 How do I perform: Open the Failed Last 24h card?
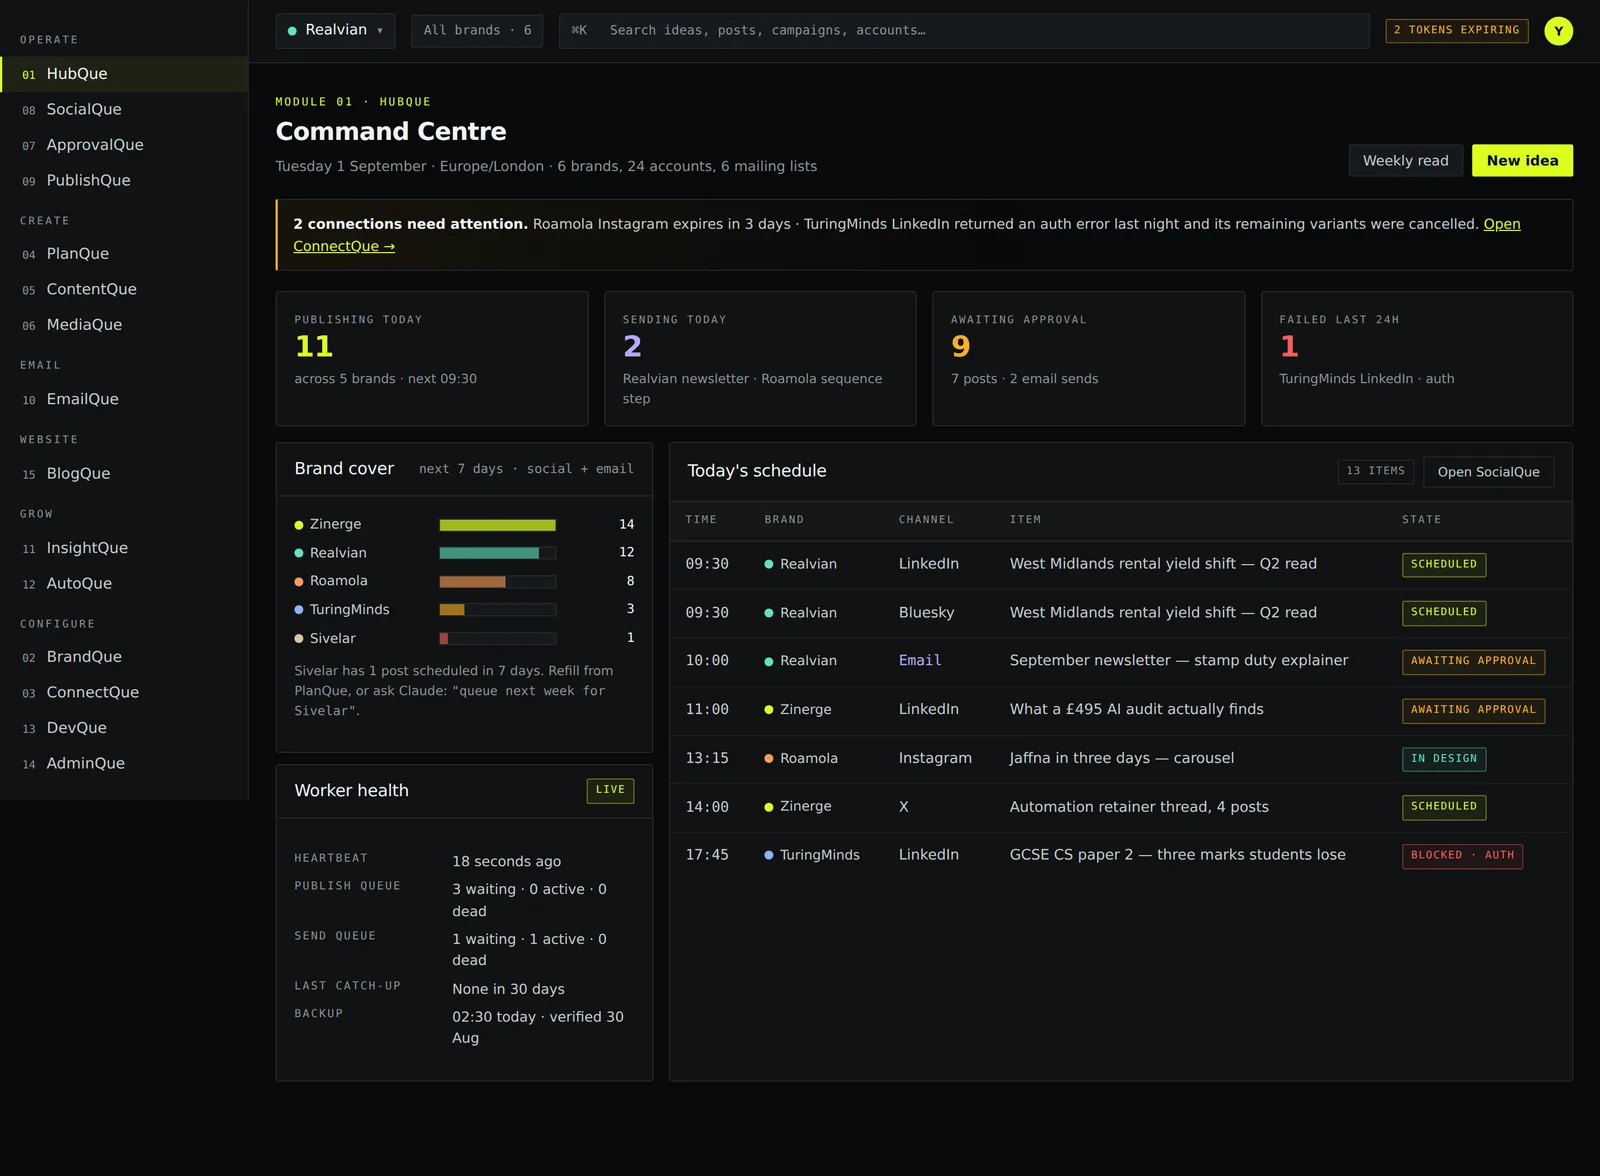coord(1417,359)
